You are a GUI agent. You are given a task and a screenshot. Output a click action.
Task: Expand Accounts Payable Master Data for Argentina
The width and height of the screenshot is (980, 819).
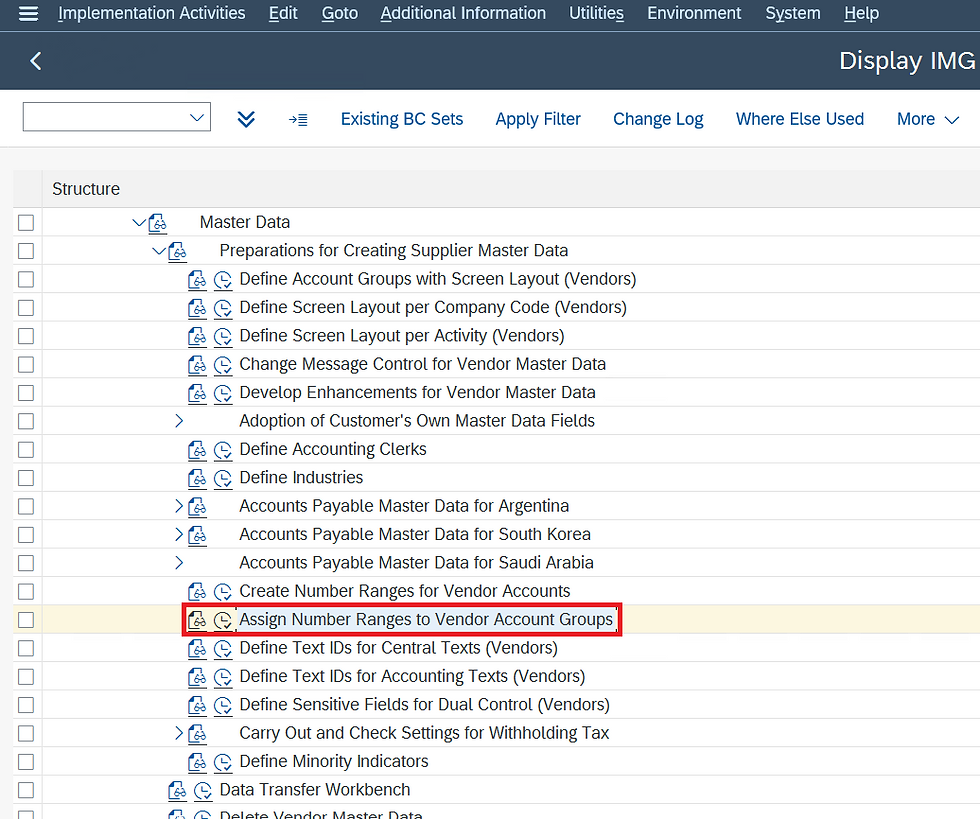pos(179,506)
